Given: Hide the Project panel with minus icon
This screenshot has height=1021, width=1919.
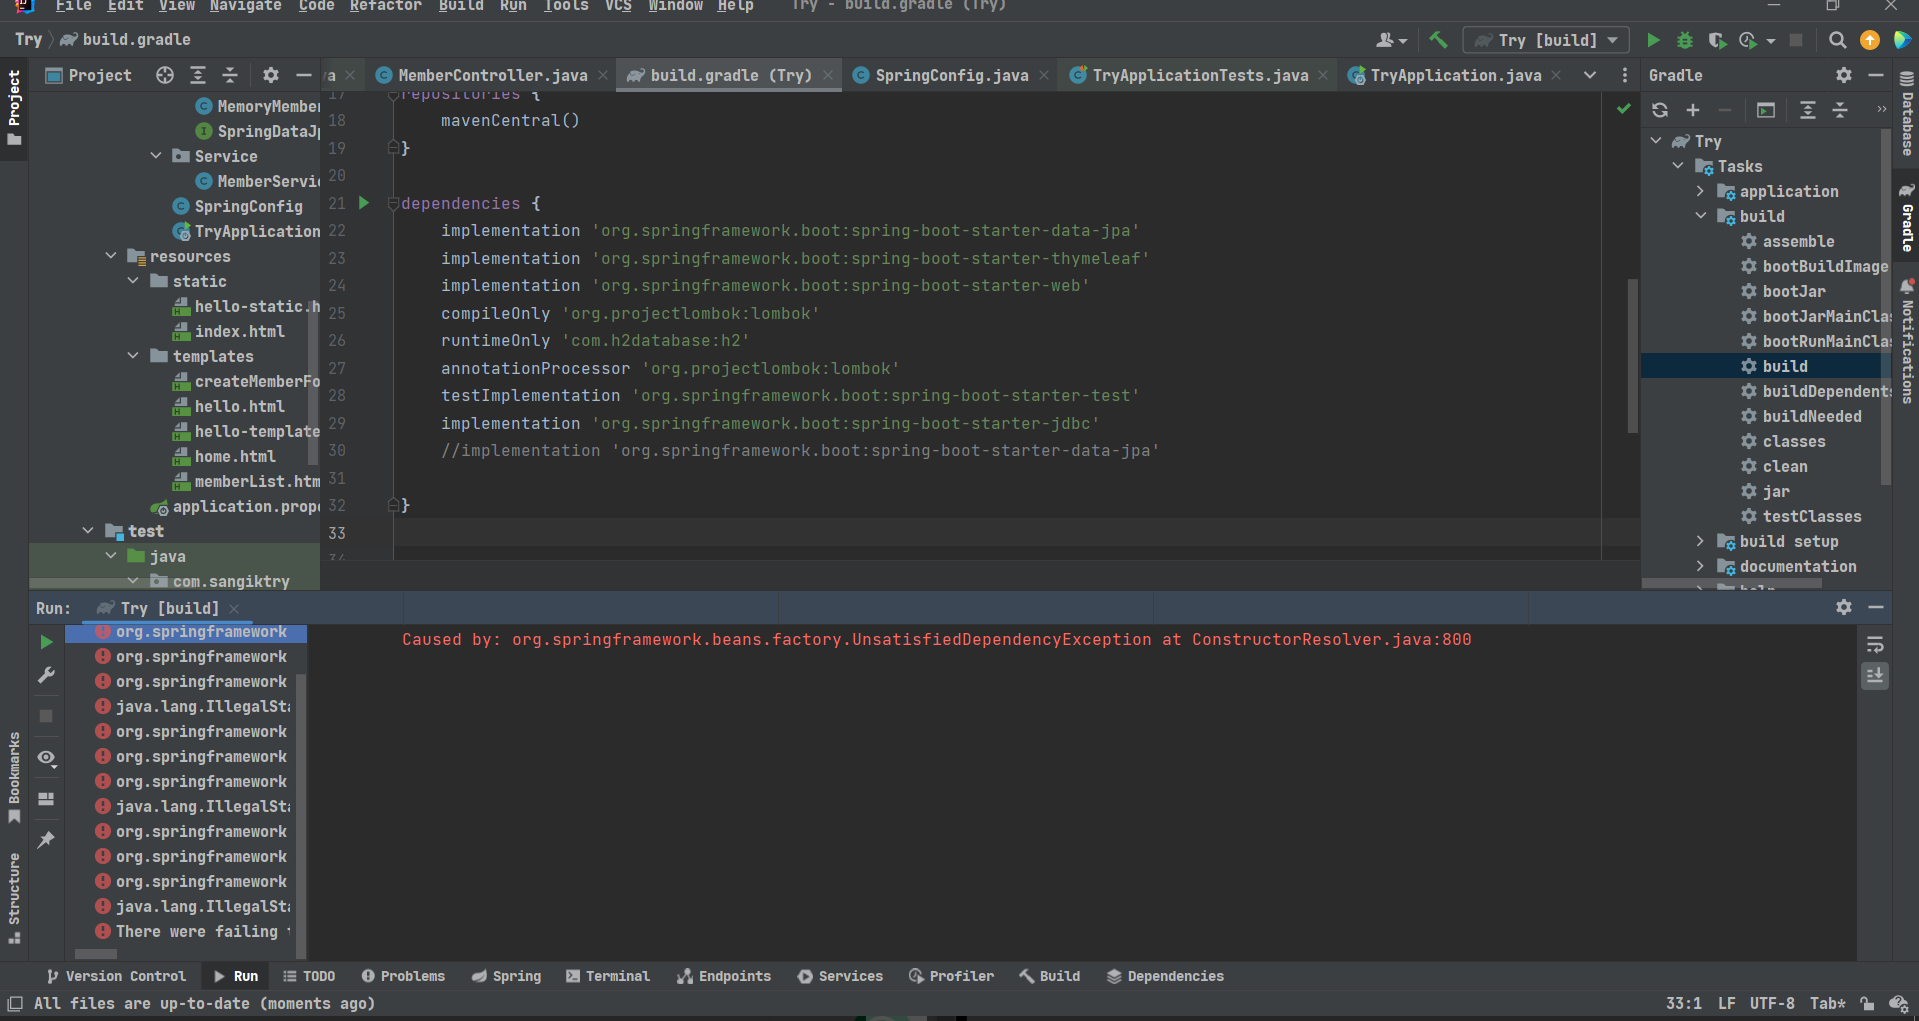Looking at the screenshot, I should 304,75.
